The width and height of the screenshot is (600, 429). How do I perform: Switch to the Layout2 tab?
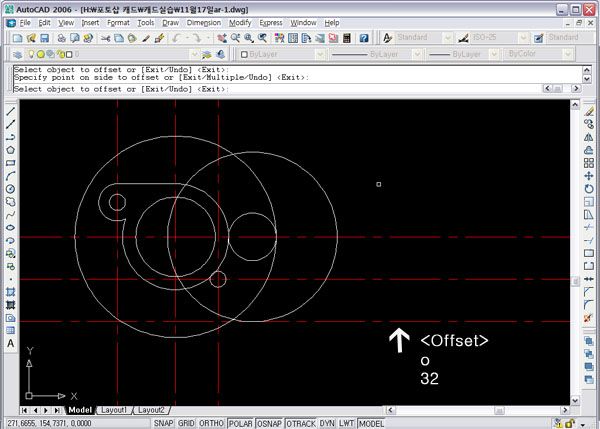point(151,410)
